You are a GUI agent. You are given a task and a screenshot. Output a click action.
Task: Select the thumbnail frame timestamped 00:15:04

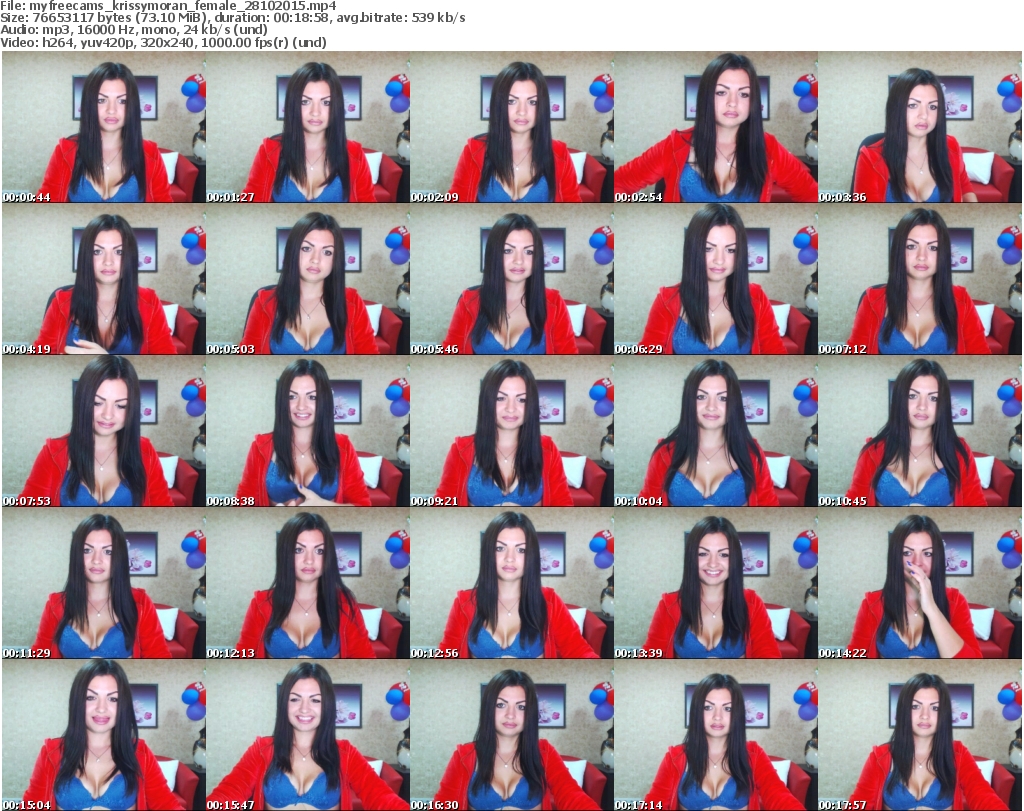point(104,735)
